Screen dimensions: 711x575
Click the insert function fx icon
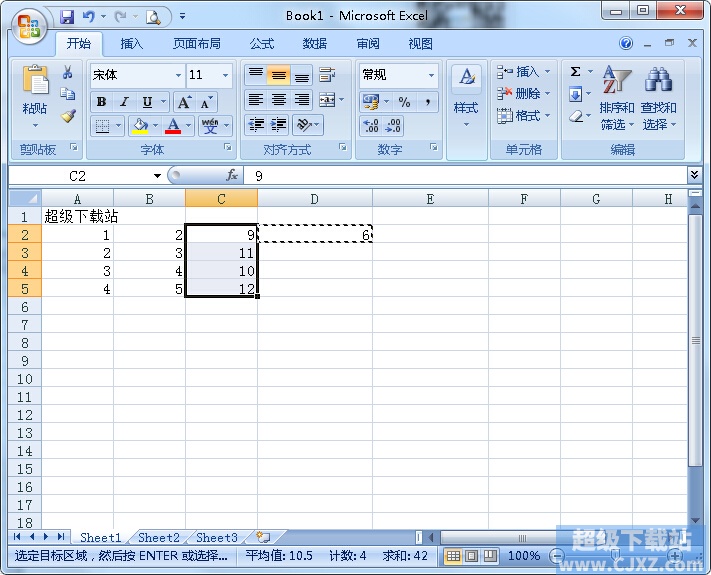point(232,175)
